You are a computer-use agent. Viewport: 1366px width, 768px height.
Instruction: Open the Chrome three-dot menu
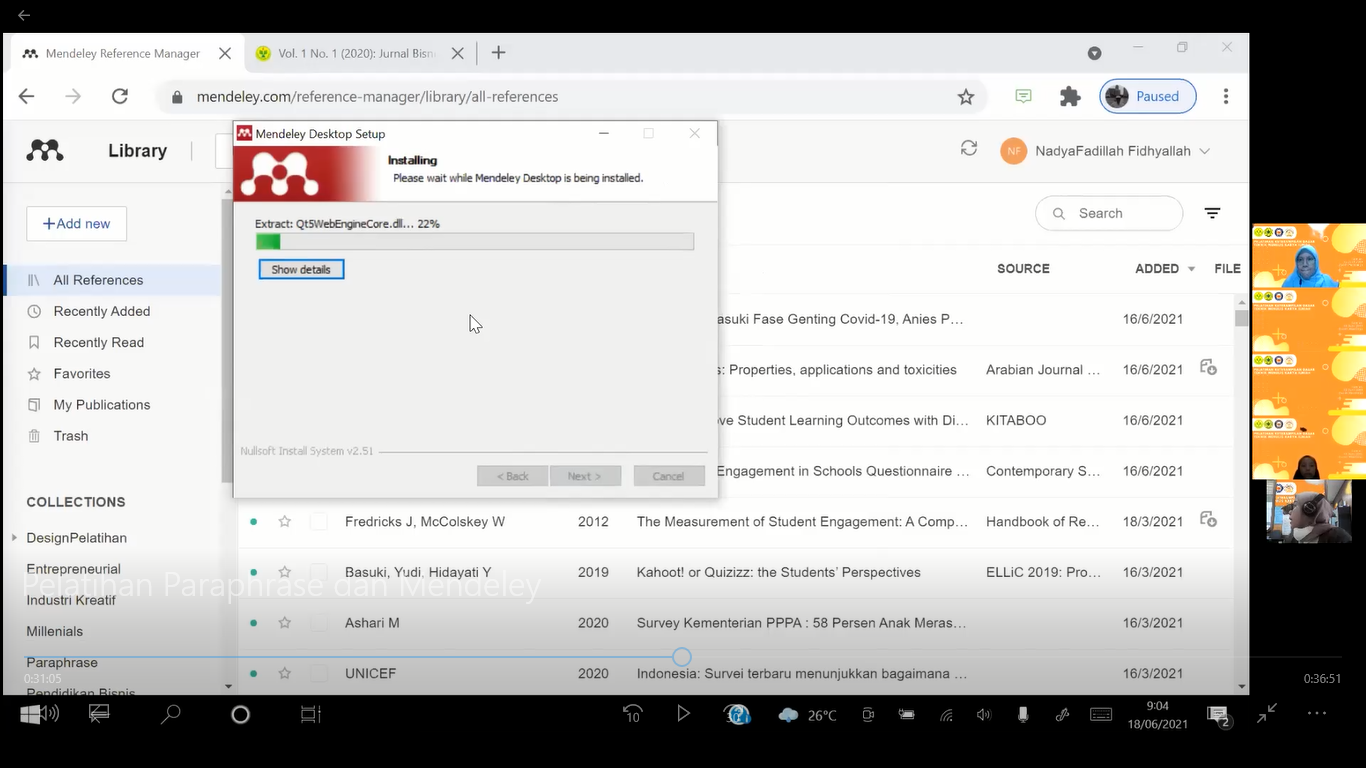(1226, 96)
